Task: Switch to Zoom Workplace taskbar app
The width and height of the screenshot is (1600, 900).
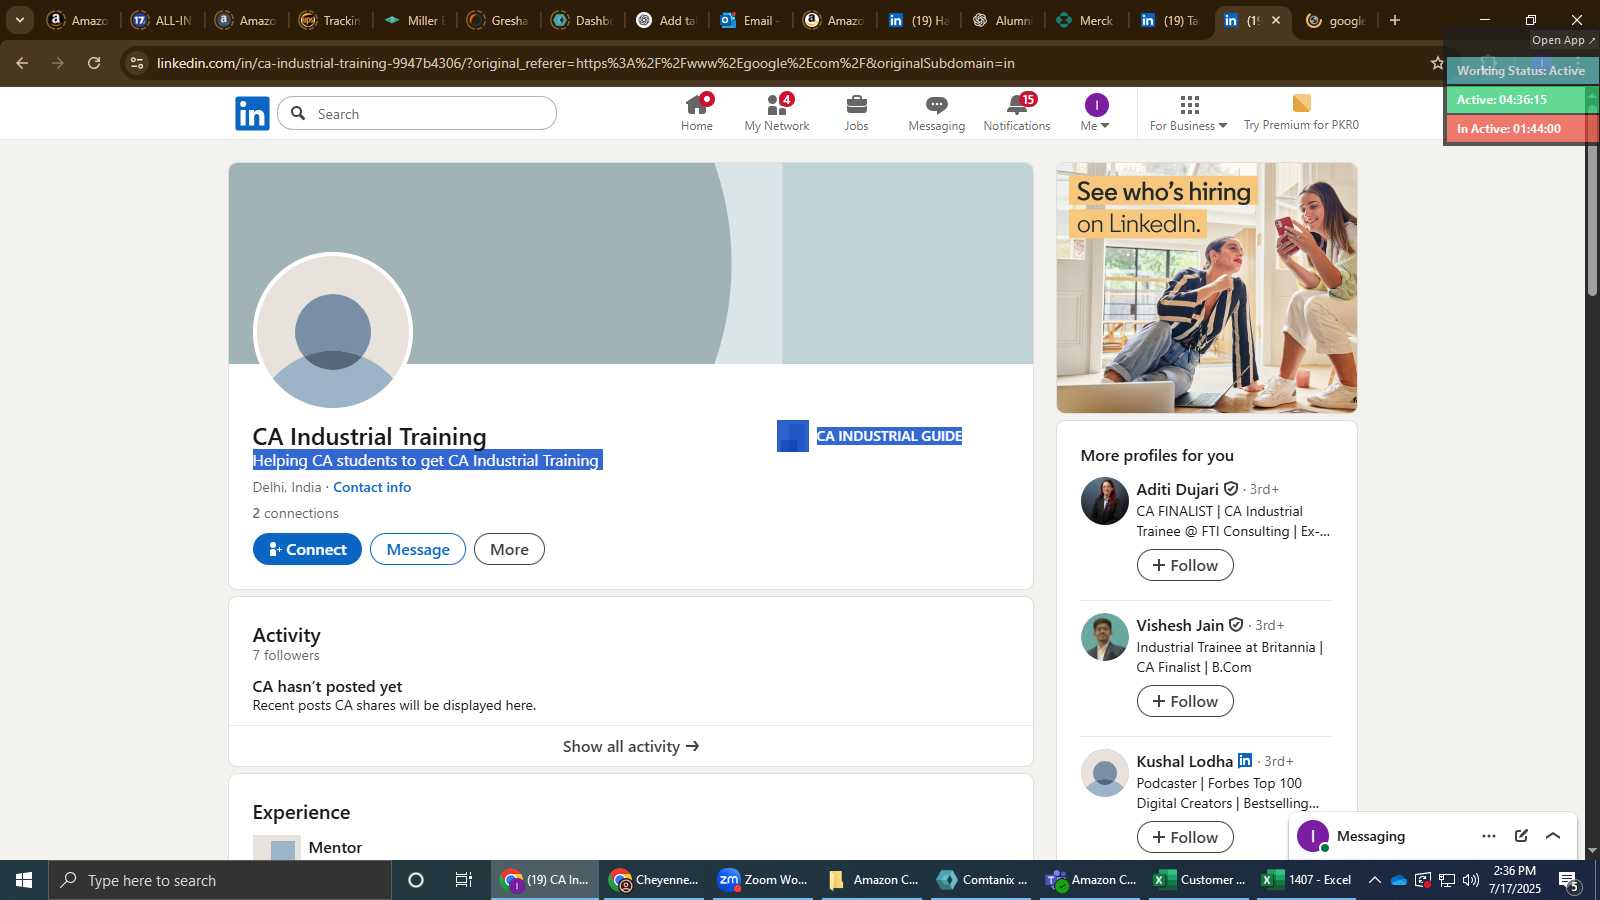Action: (763, 880)
